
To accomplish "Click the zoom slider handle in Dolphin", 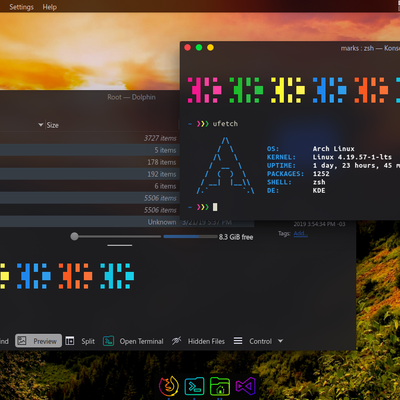I will coord(74,236).
